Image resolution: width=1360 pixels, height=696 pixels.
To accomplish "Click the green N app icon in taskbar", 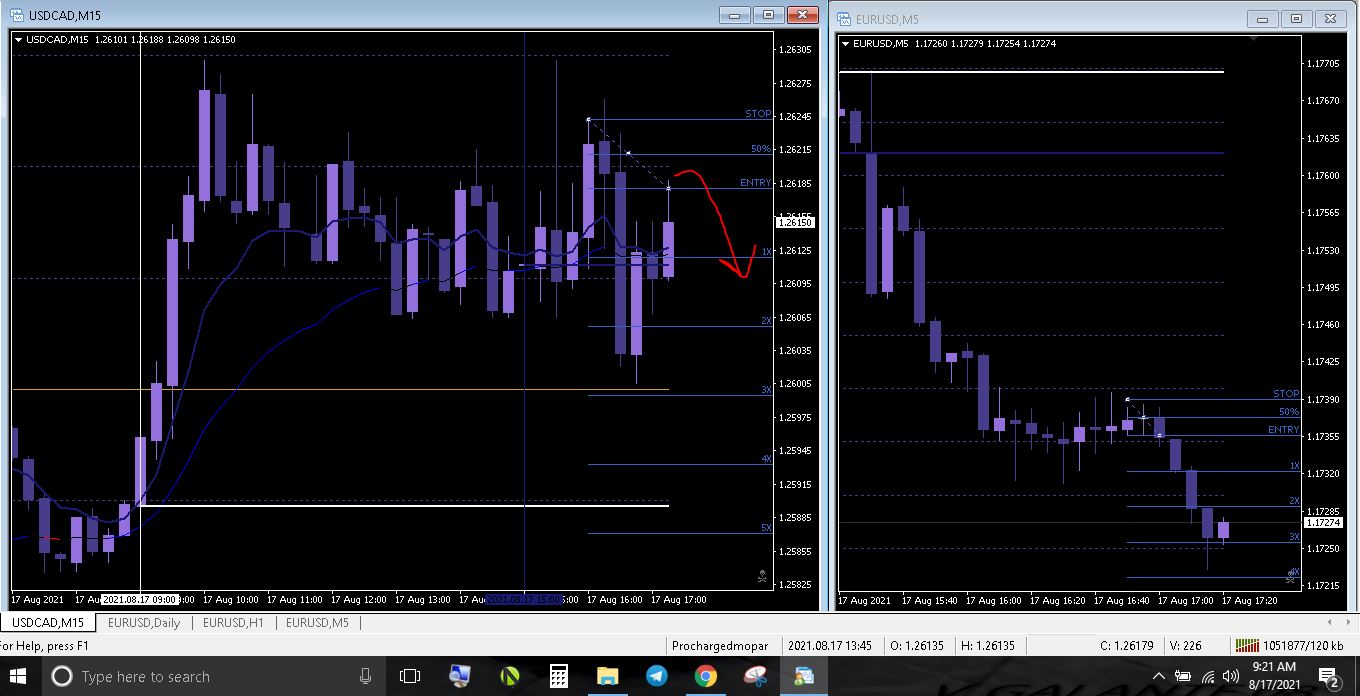I will click(509, 677).
